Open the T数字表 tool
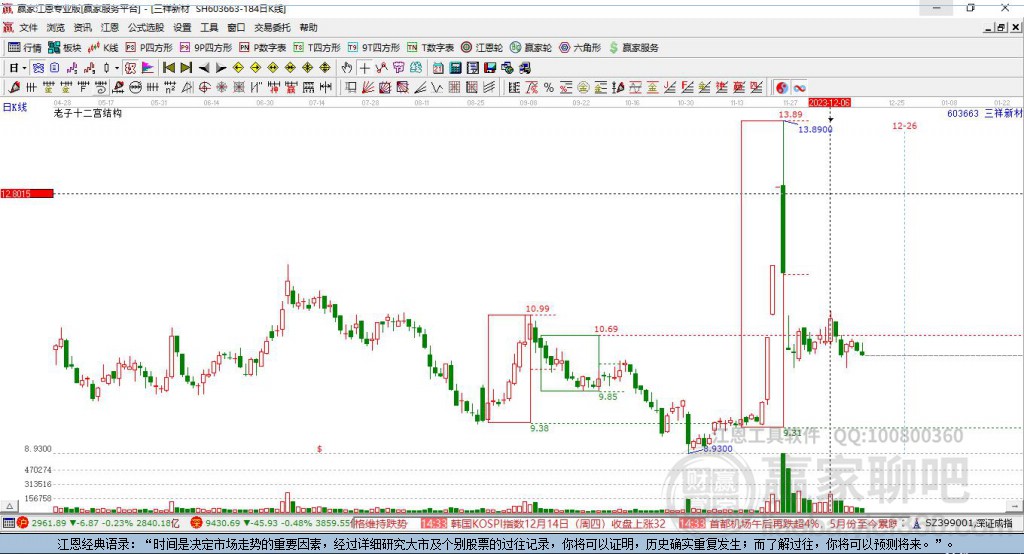This screenshot has width=1024, height=554. [x=430, y=48]
